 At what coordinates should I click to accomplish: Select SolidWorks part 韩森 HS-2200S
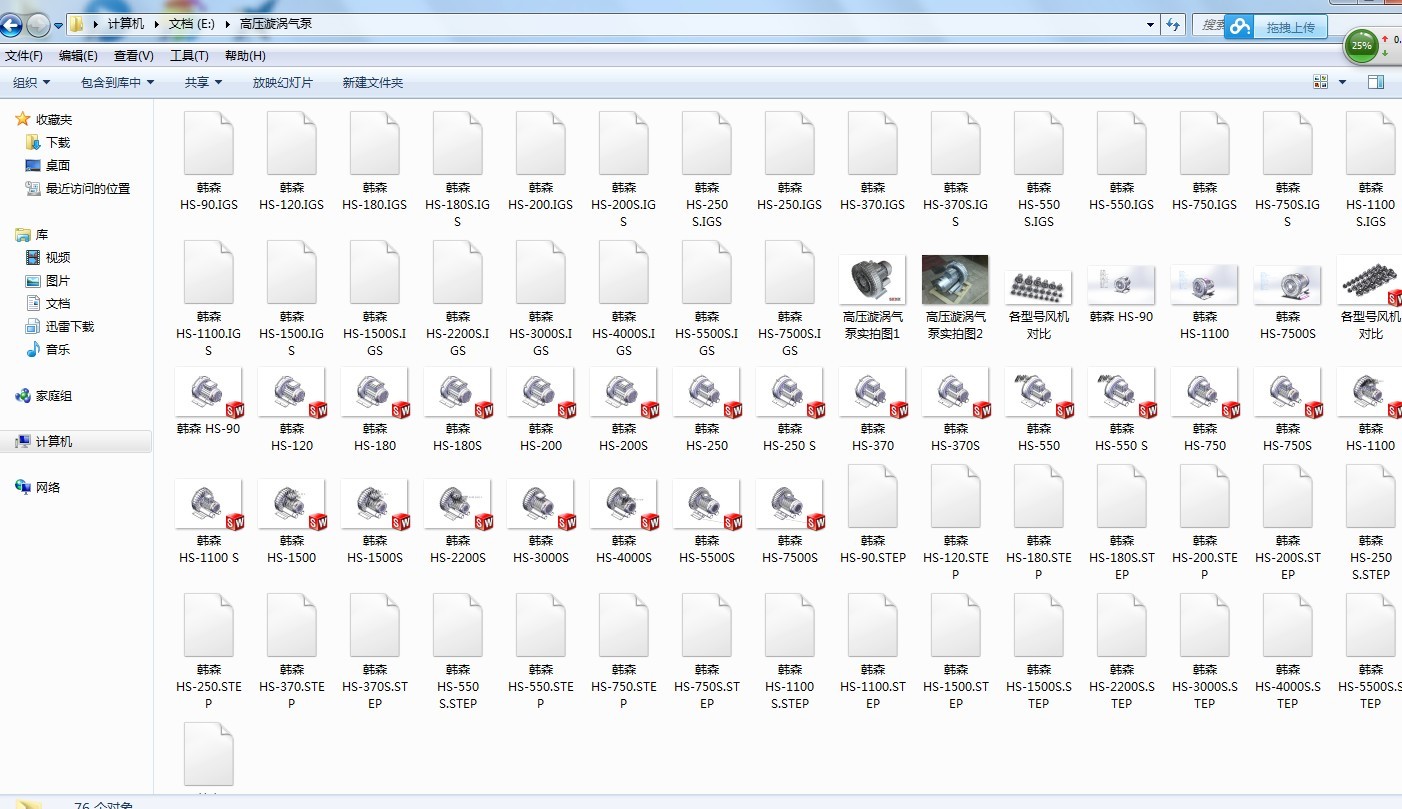[x=458, y=522]
